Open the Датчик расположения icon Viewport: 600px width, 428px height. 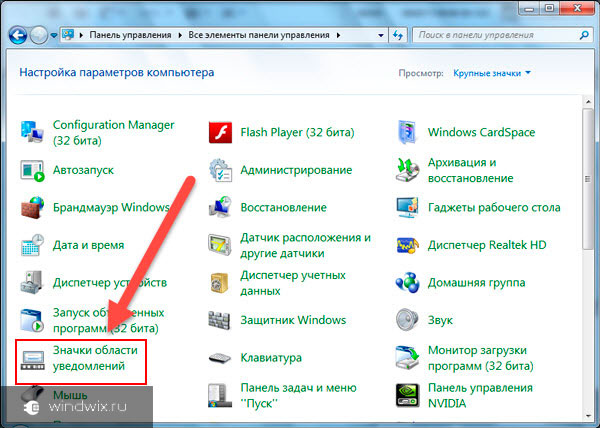[x=220, y=245]
